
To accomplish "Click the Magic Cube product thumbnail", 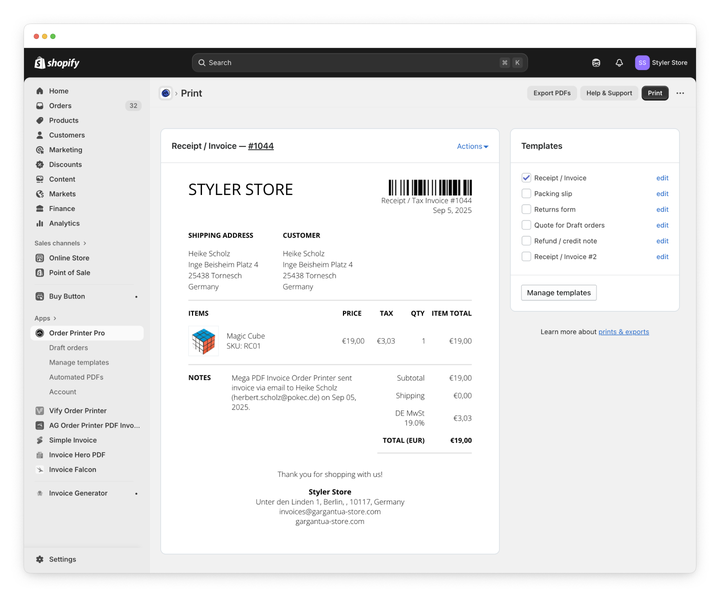I will click(203, 341).
